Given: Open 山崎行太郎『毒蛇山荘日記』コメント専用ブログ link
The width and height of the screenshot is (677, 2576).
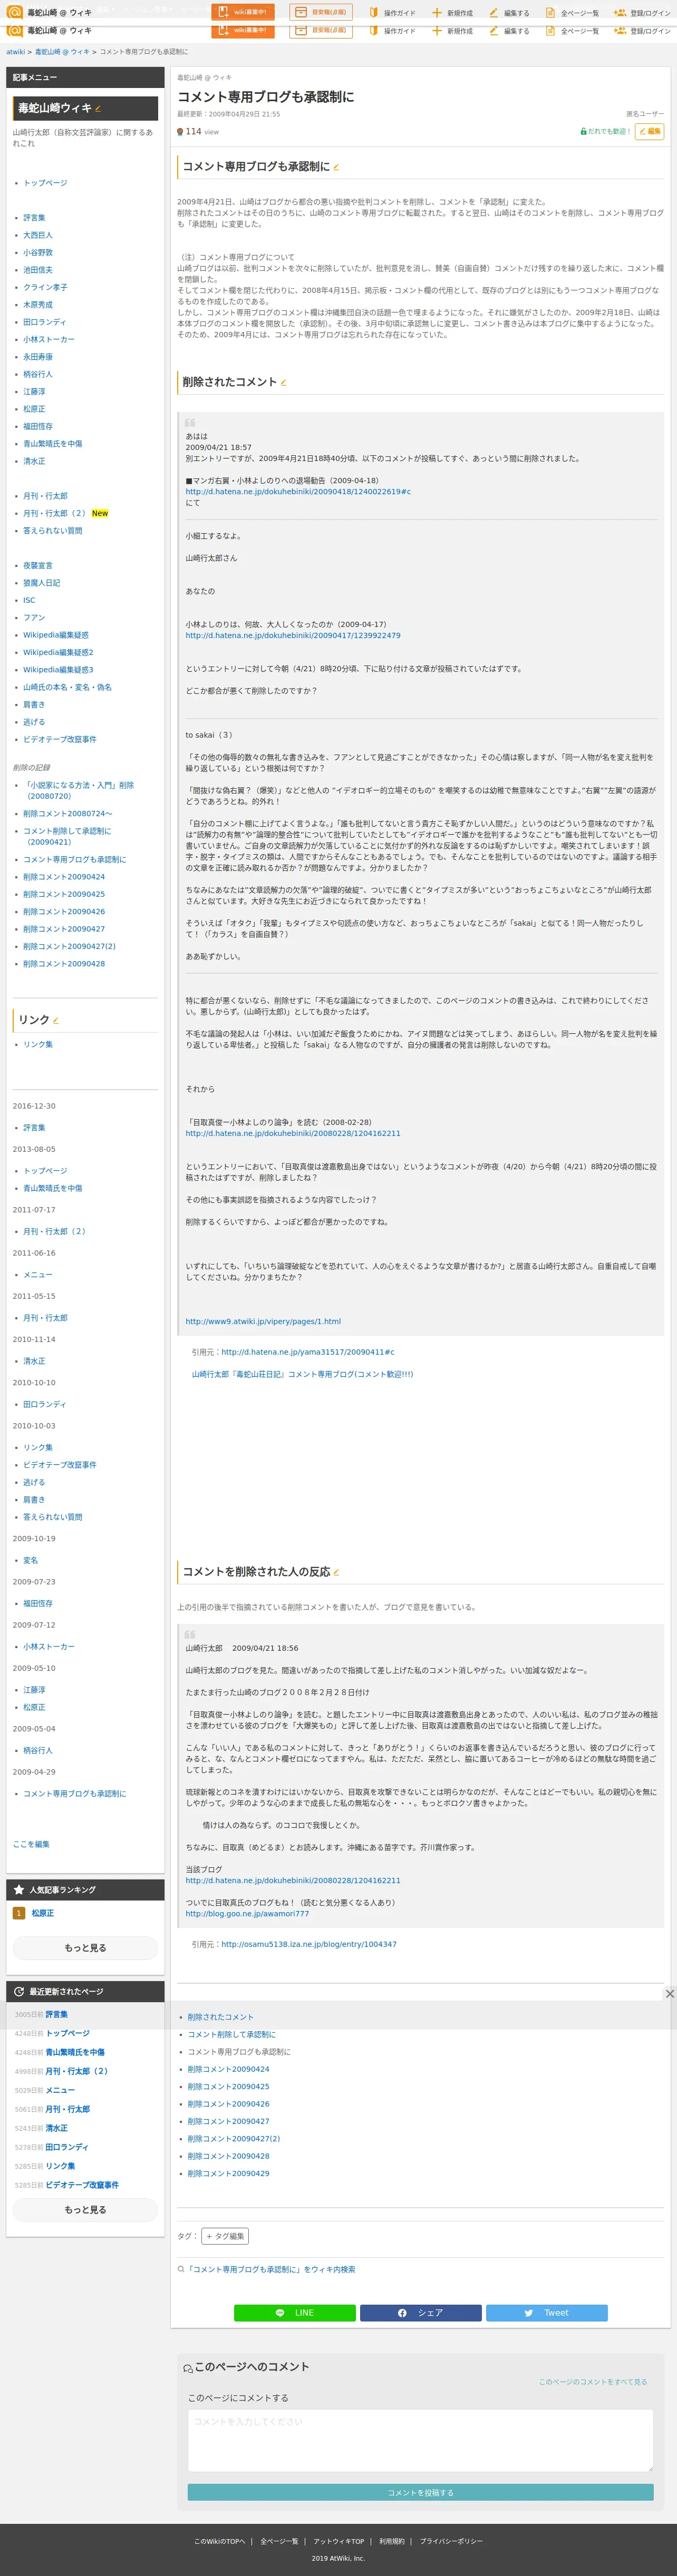Looking at the screenshot, I should pyautogui.click(x=302, y=1374).
